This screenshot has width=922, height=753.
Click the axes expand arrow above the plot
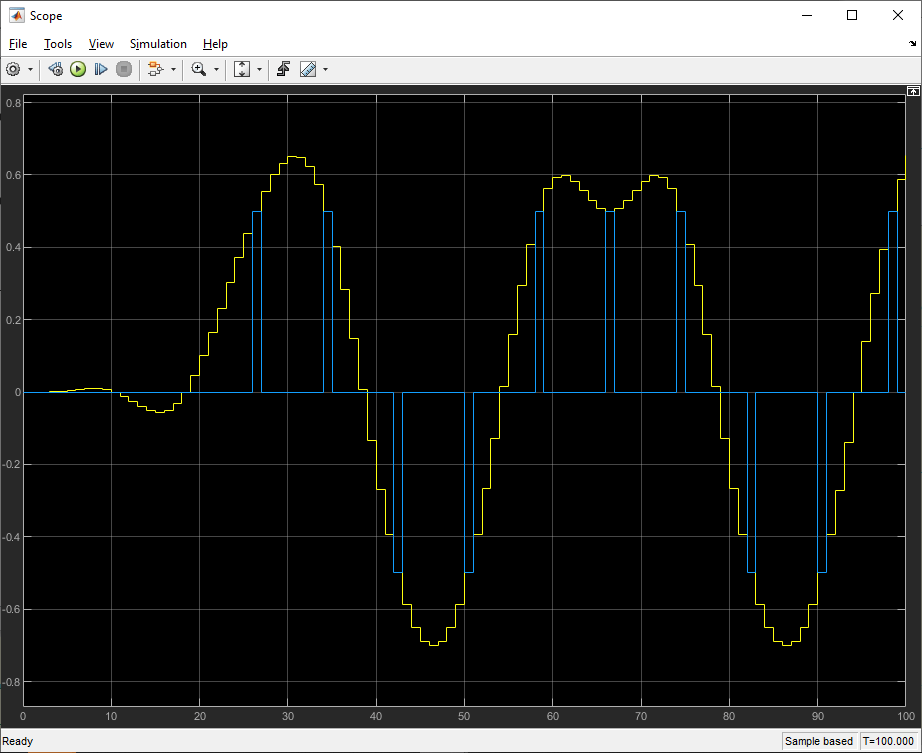(912, 90)
